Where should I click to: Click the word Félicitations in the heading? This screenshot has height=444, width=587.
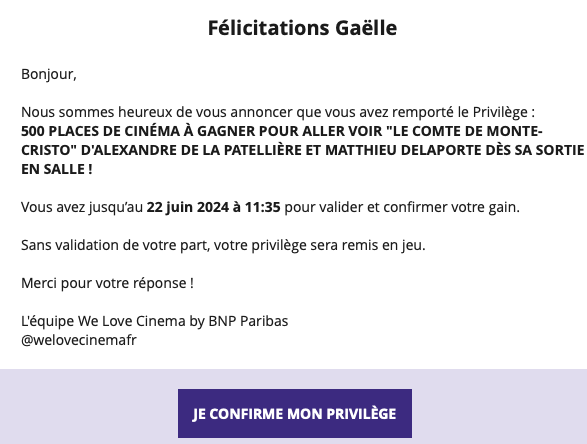click(x=268, y=28)
